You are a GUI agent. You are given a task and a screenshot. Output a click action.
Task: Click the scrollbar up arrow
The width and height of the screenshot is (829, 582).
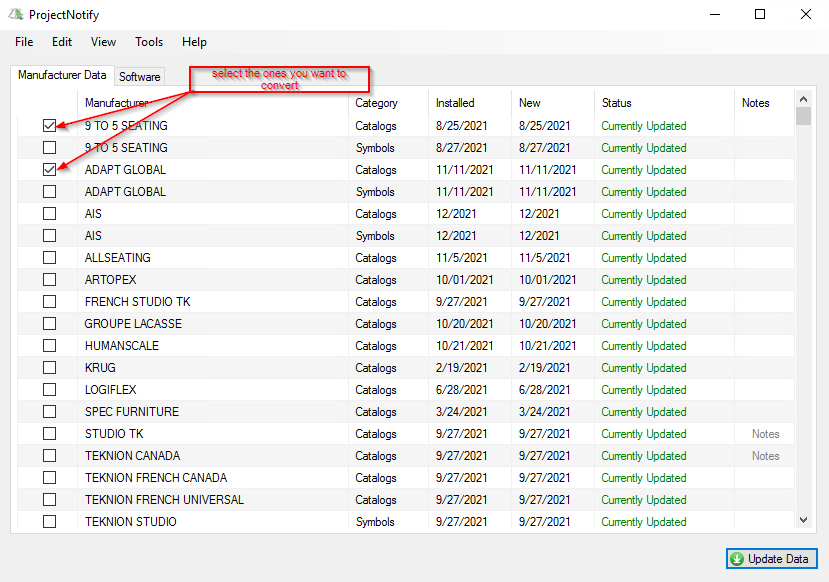(803, 99)
